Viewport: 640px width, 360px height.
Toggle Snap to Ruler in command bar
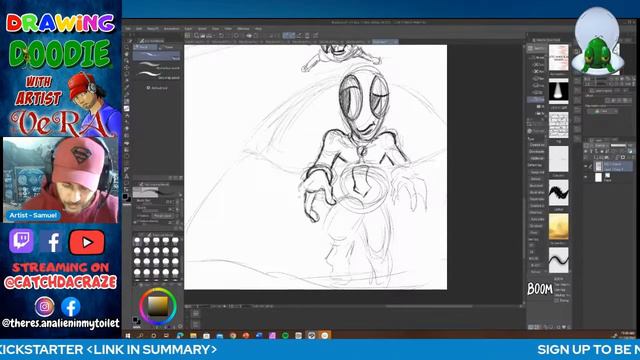point(286,36)
